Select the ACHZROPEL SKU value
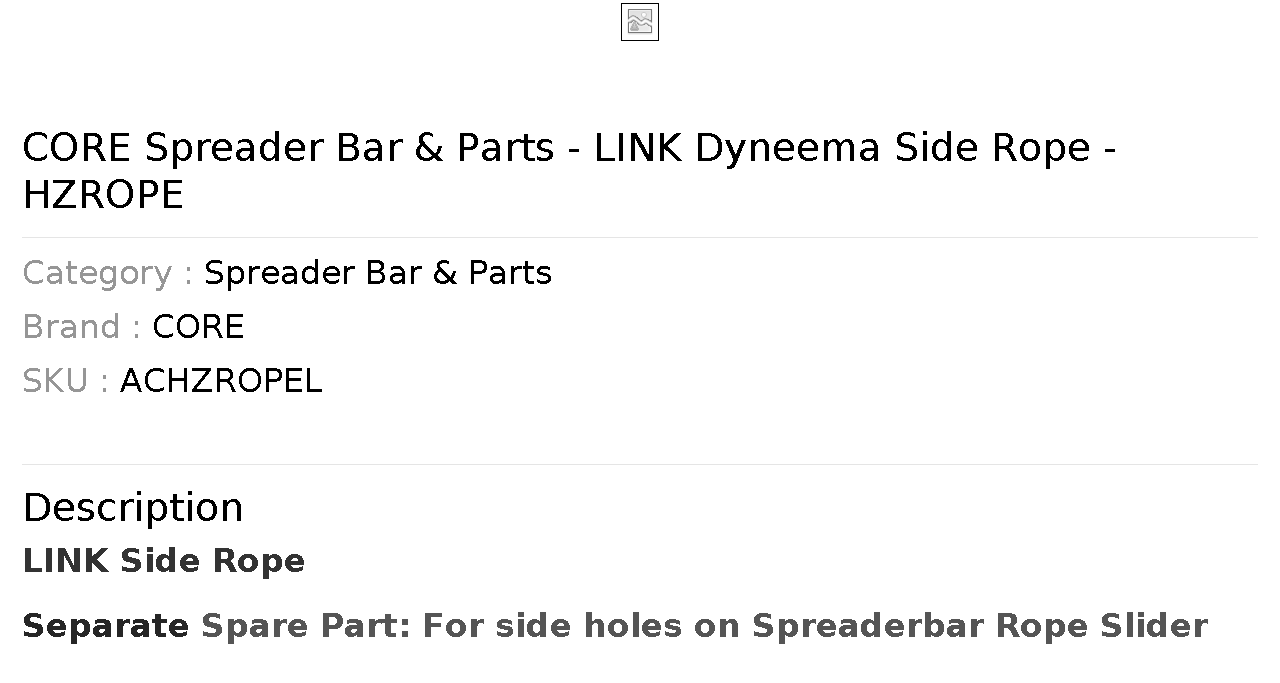 (221, 381)
